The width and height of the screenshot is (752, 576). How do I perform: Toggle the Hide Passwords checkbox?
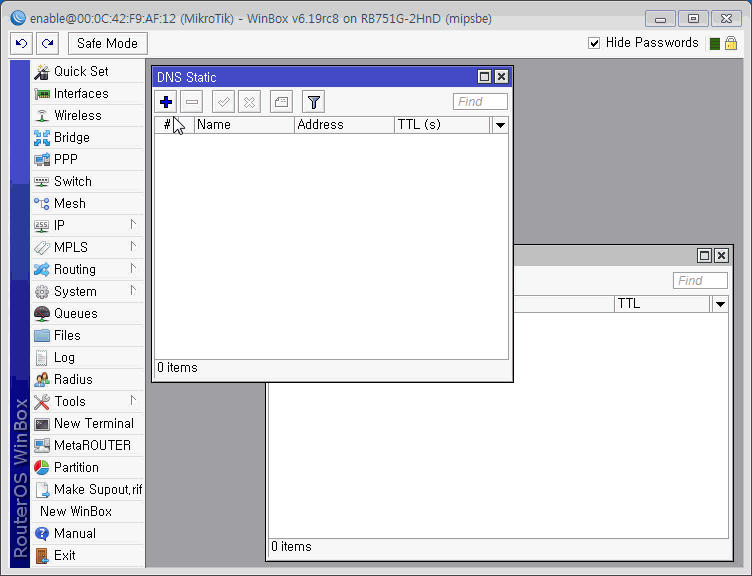(594, 43)
